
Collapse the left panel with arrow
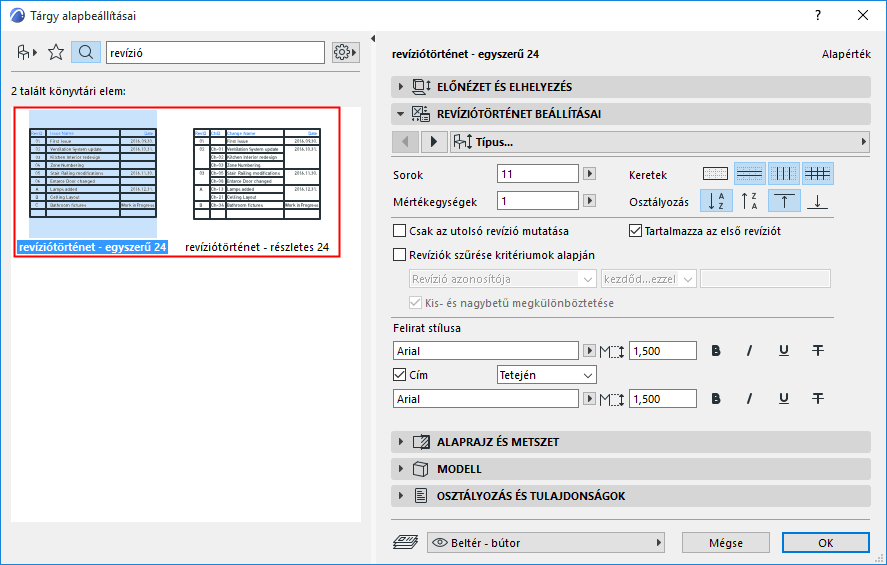tap(373, 38)
